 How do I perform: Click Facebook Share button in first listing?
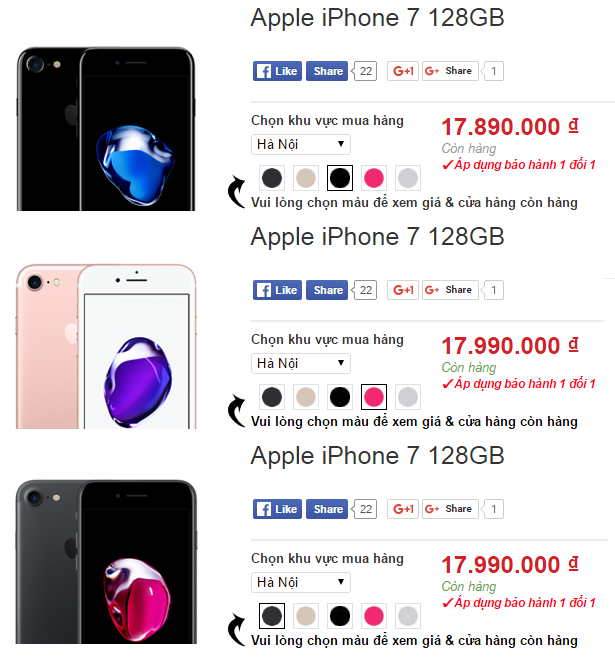327,71
